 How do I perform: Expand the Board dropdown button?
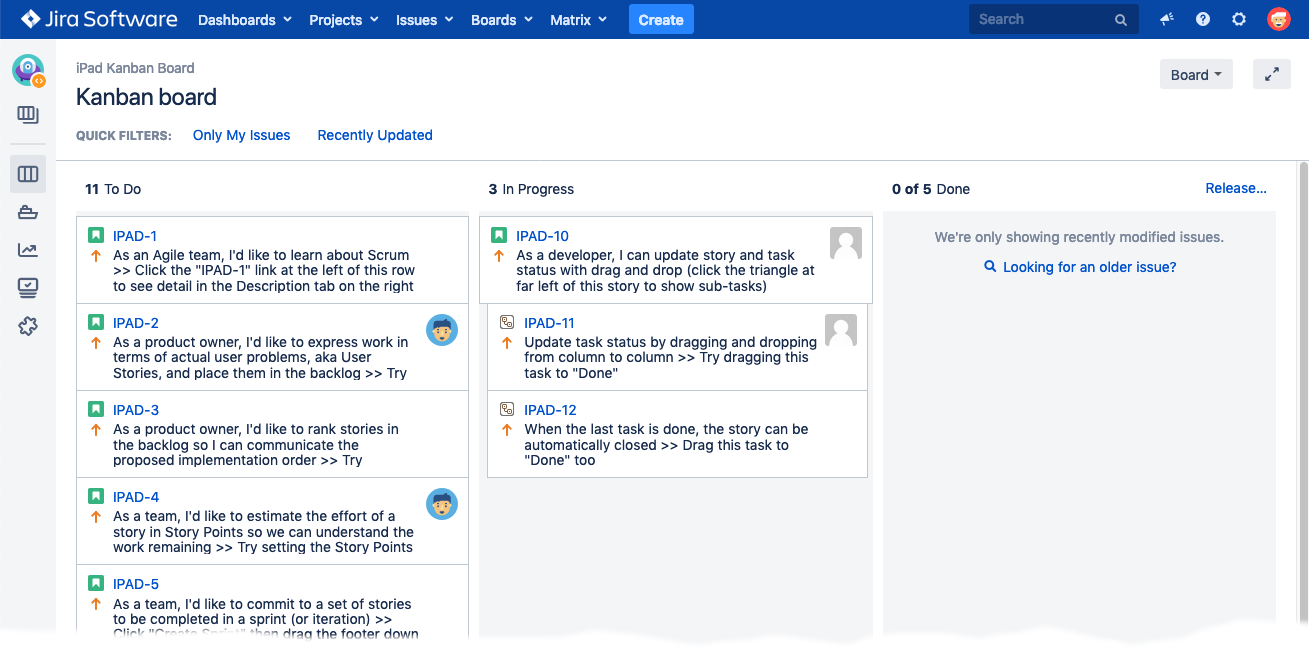coord(1196,75)
